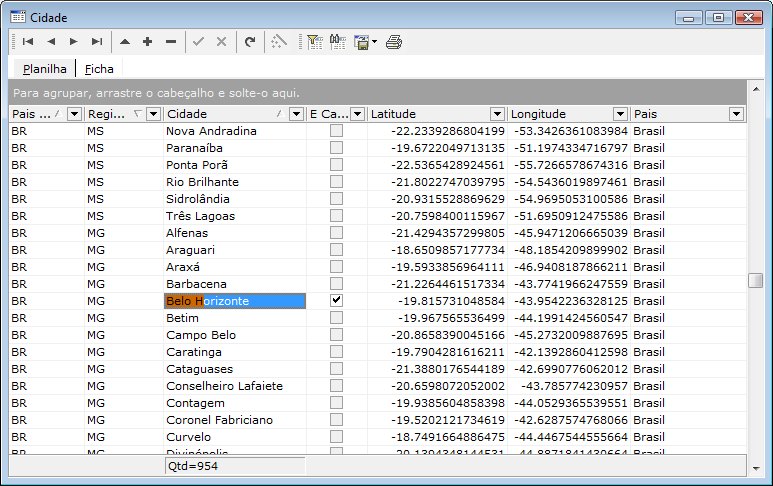Screen dimensions: 773x486
Task: Open the search binoculars icon
Action: [338, 42]
